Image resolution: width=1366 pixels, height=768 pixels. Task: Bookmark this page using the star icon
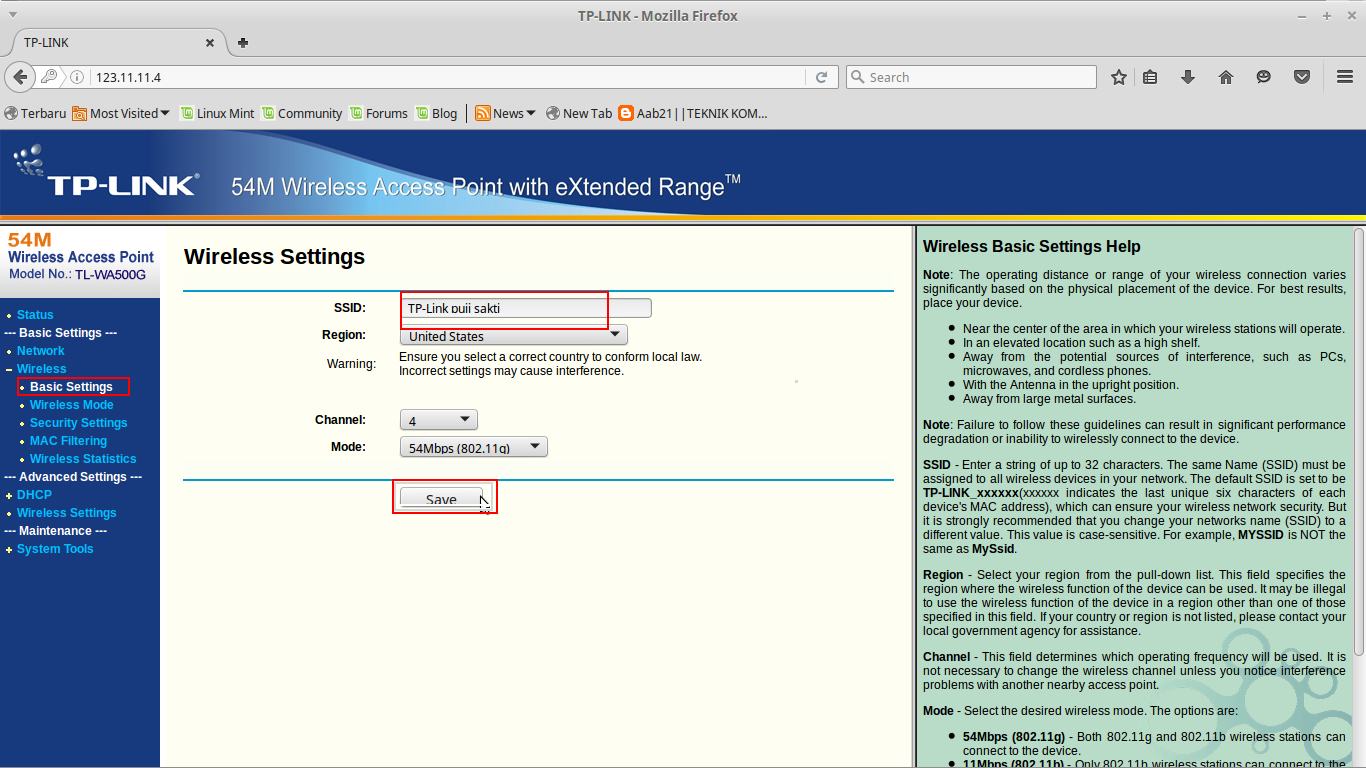click(x=1118, y=77)
